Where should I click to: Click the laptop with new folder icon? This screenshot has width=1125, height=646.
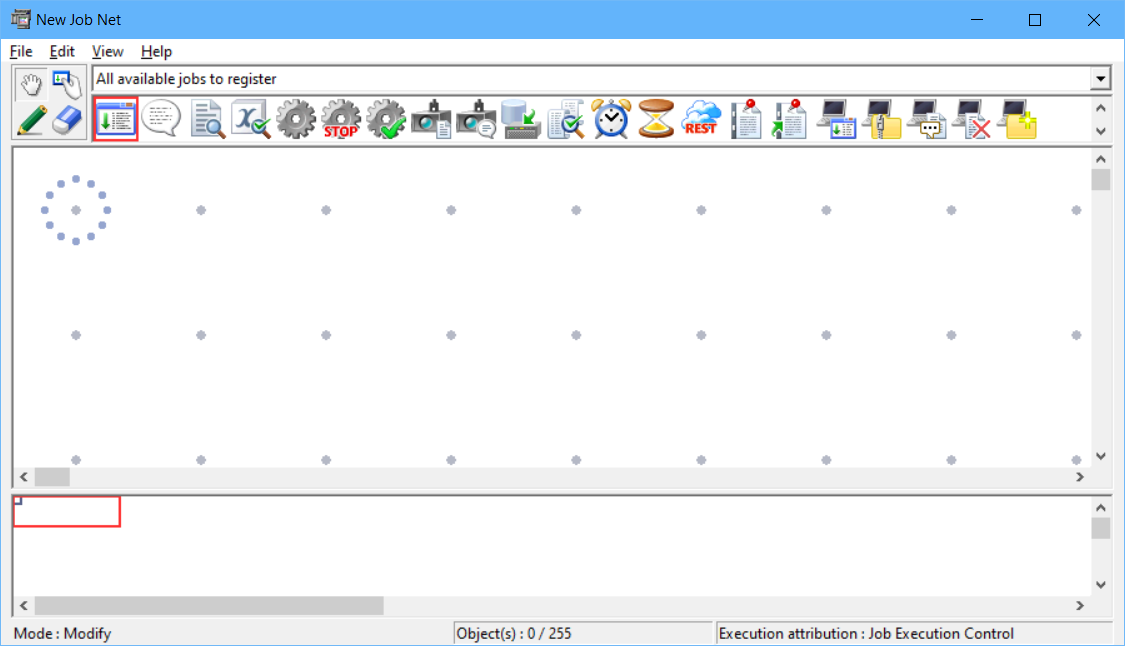(1017, 119)
